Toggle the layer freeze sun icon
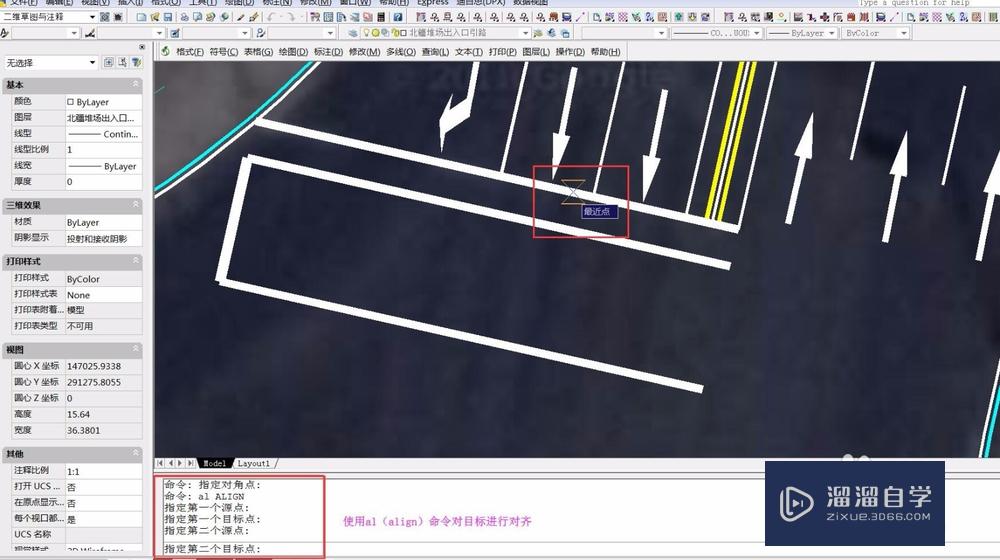1000x560 pixels. click(376, 33)
